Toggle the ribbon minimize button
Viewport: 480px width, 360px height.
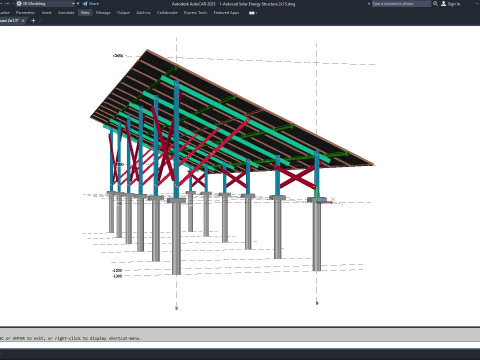tap(252, 13)
